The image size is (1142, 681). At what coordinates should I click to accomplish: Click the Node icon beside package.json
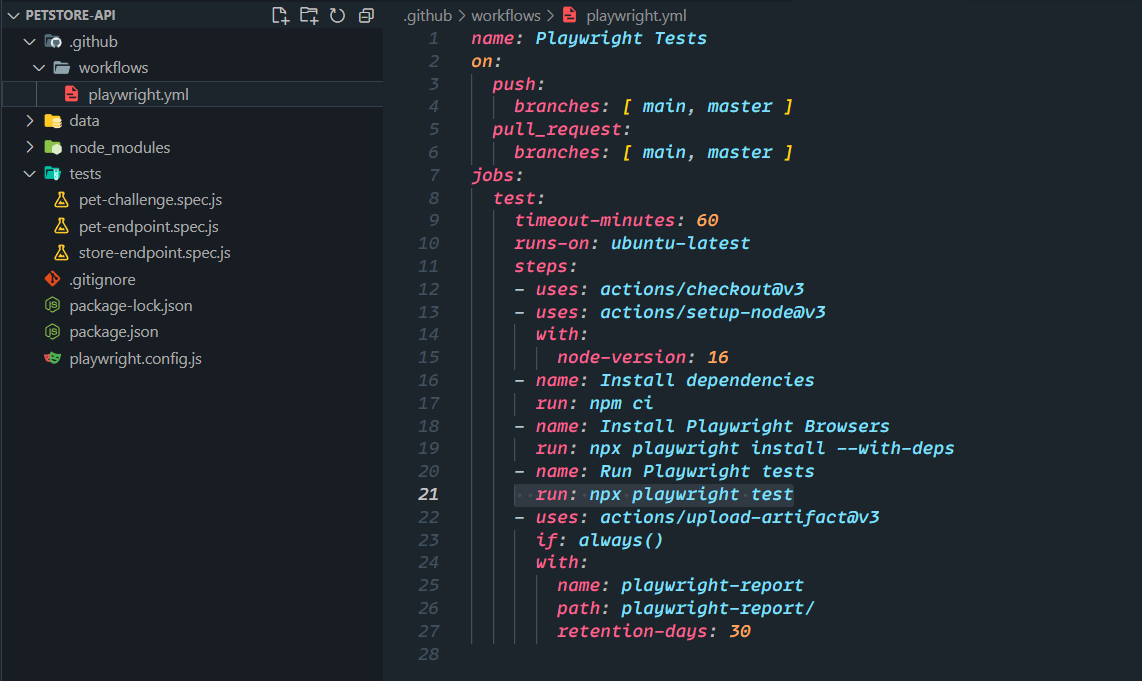pos(52,332)
